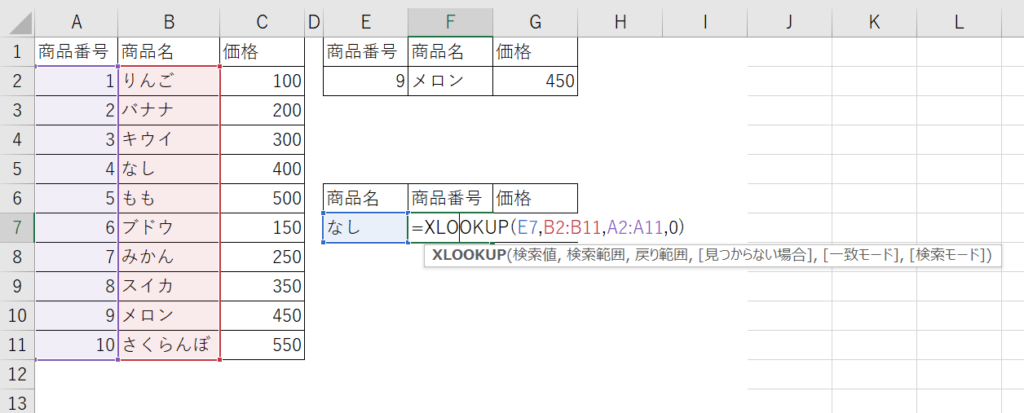Click cell E7 containing なし
Image resolution: width=1024 pixels, height=413 pixels.
pyautogui.click(x=365, y=228)
